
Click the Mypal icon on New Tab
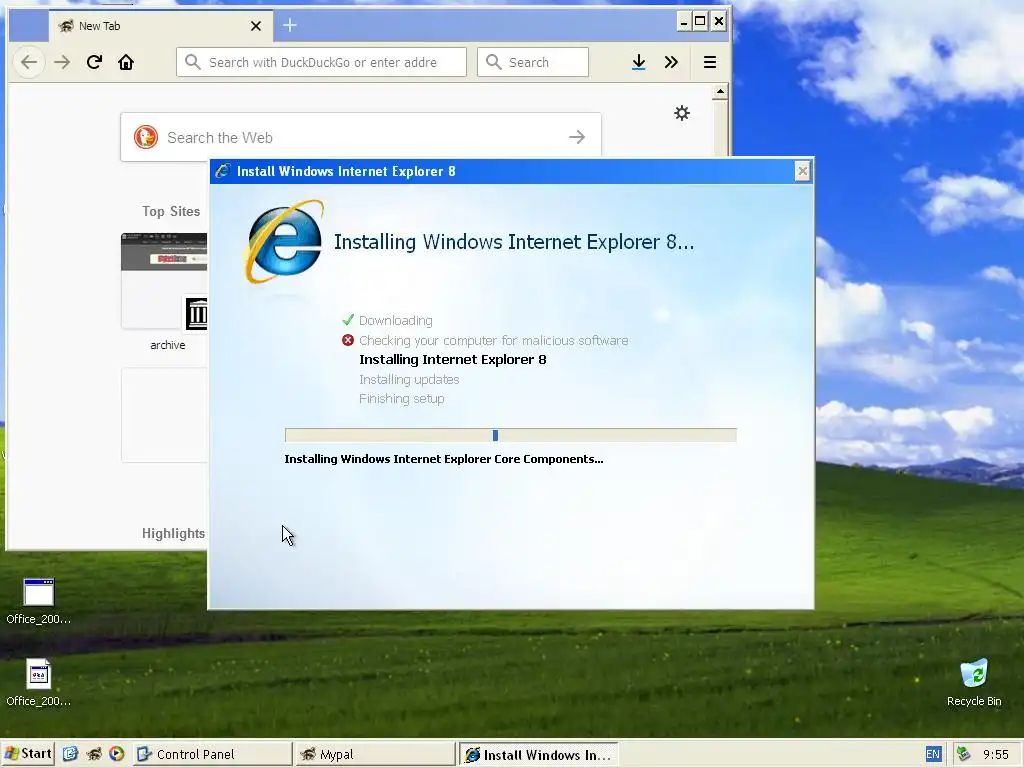66,26
